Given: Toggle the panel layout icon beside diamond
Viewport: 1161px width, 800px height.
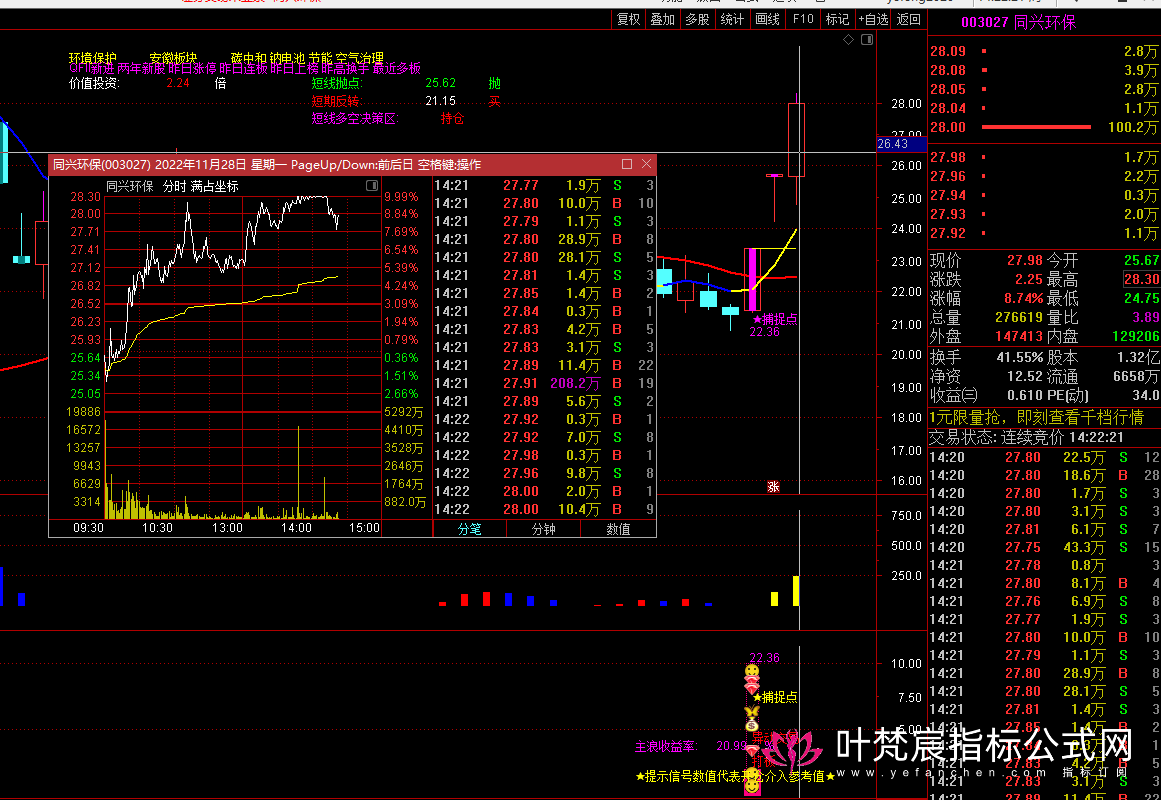Looking at the screenshot, I should [865, 40].
